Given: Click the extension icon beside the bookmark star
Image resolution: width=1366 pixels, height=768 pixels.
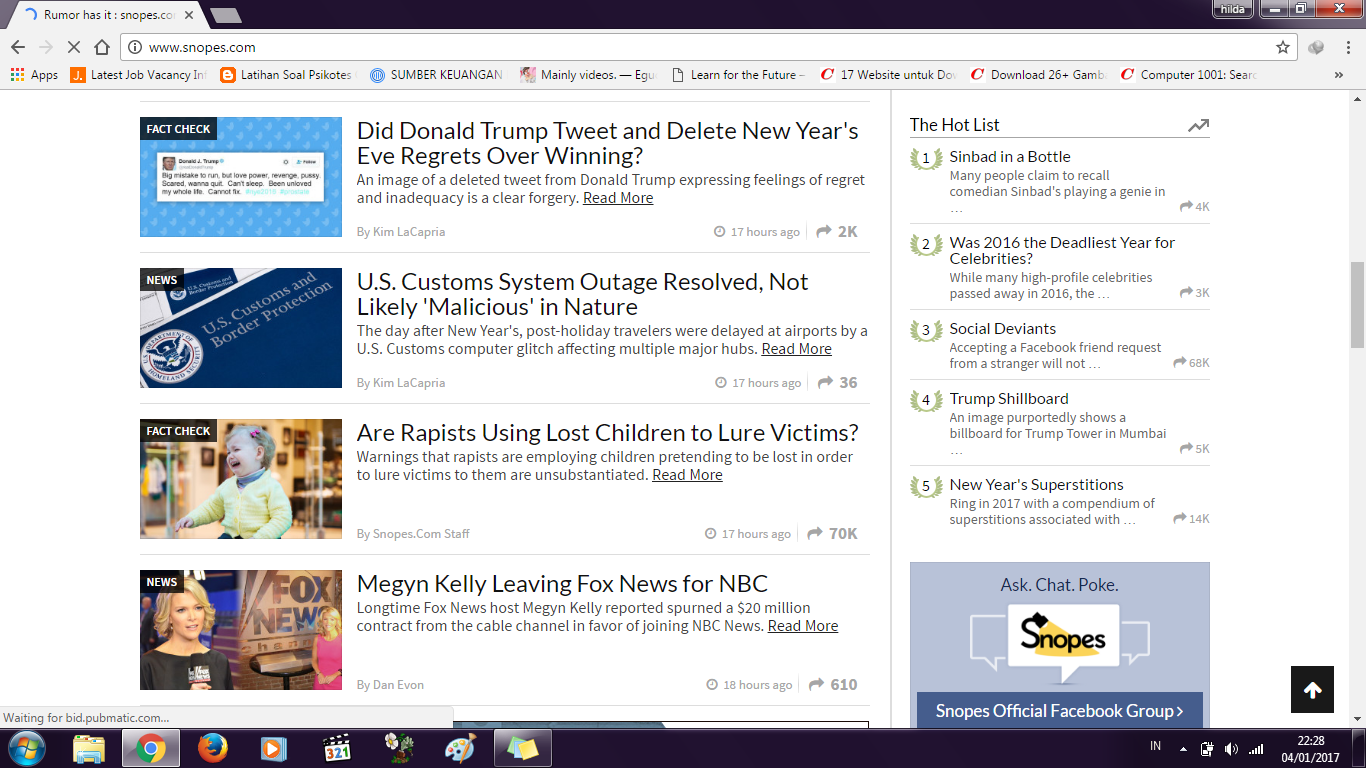Looking at the screenshot, I should tap(1316, 47).
